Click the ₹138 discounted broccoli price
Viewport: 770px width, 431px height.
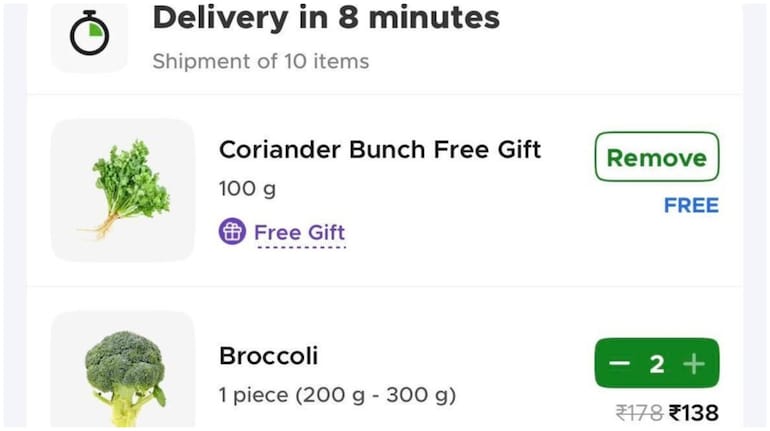694,412
